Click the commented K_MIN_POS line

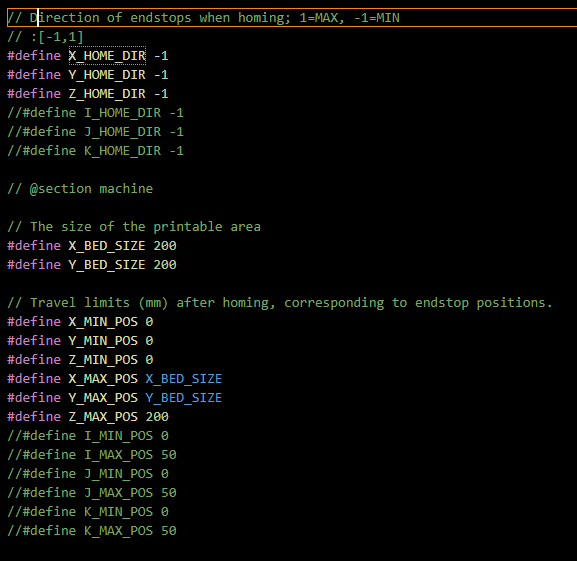click(x=88, y=512)
